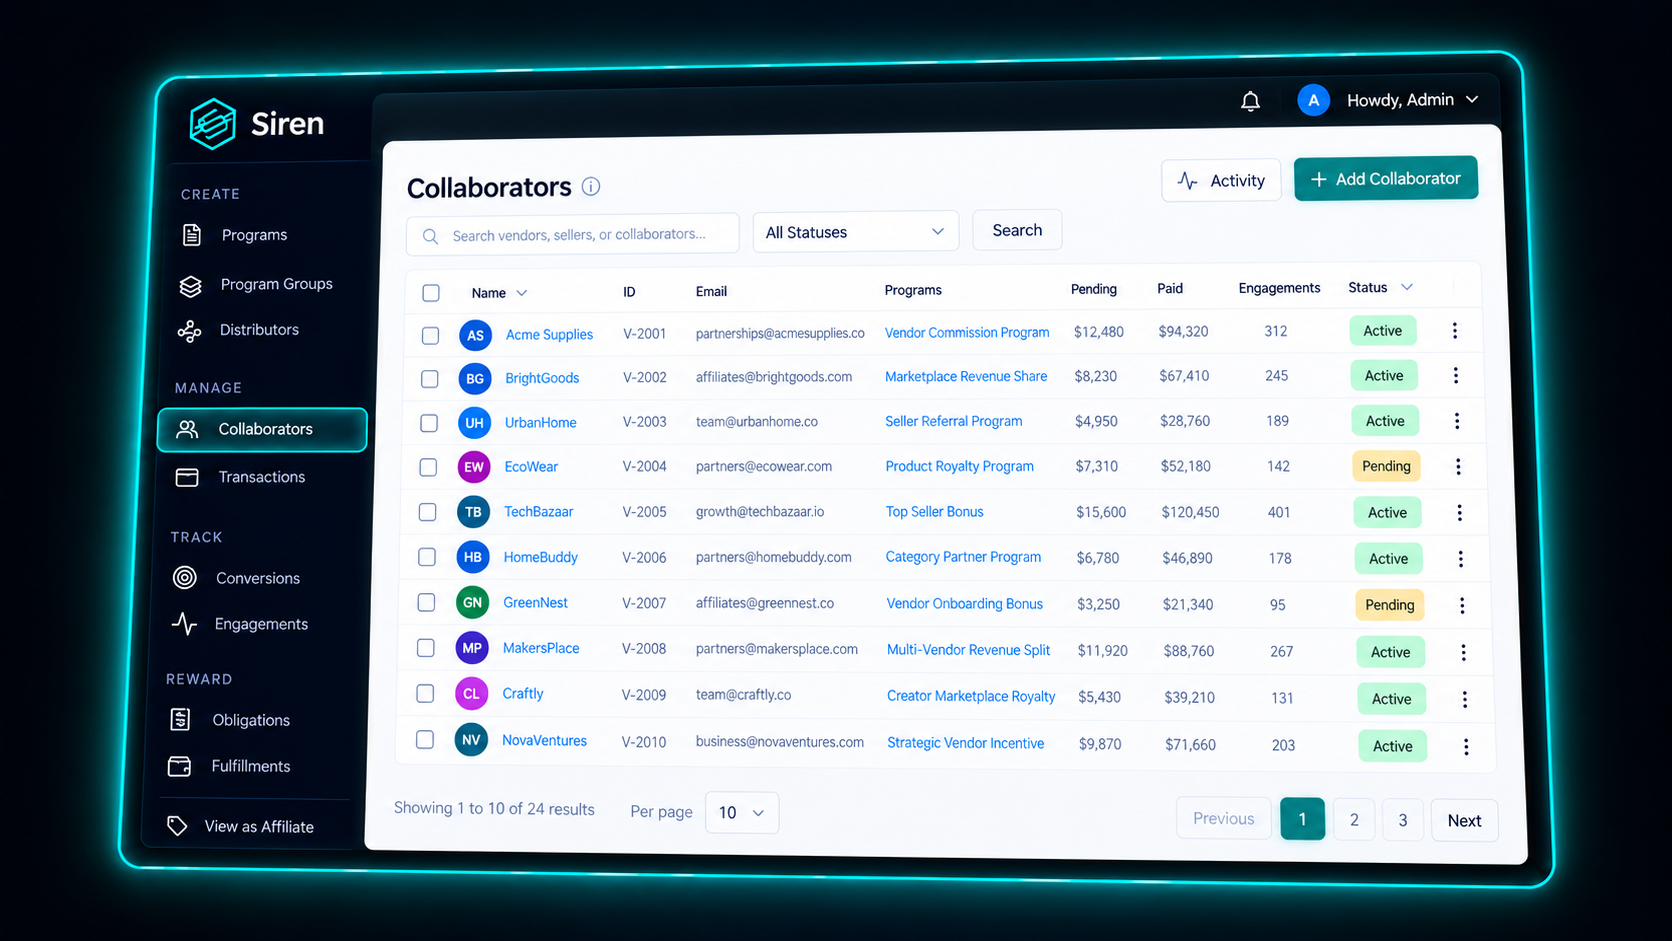
Task: Go to Distributors in the sidebar
Action: coord(259,330)
